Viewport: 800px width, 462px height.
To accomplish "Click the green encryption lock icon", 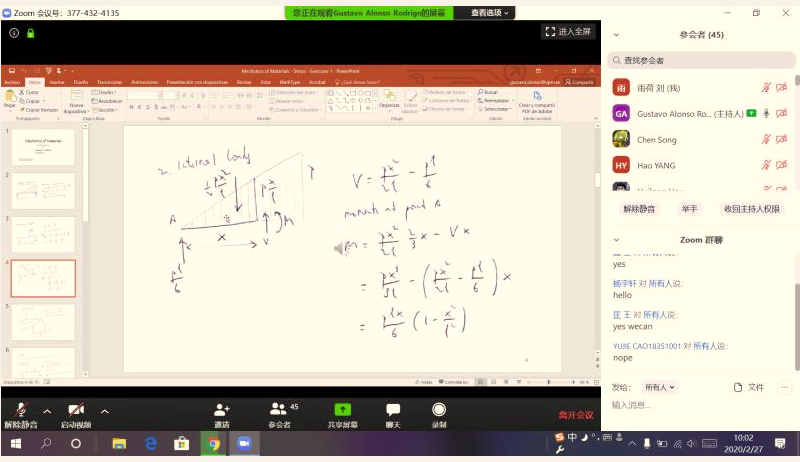I will [x=31, y=33].
